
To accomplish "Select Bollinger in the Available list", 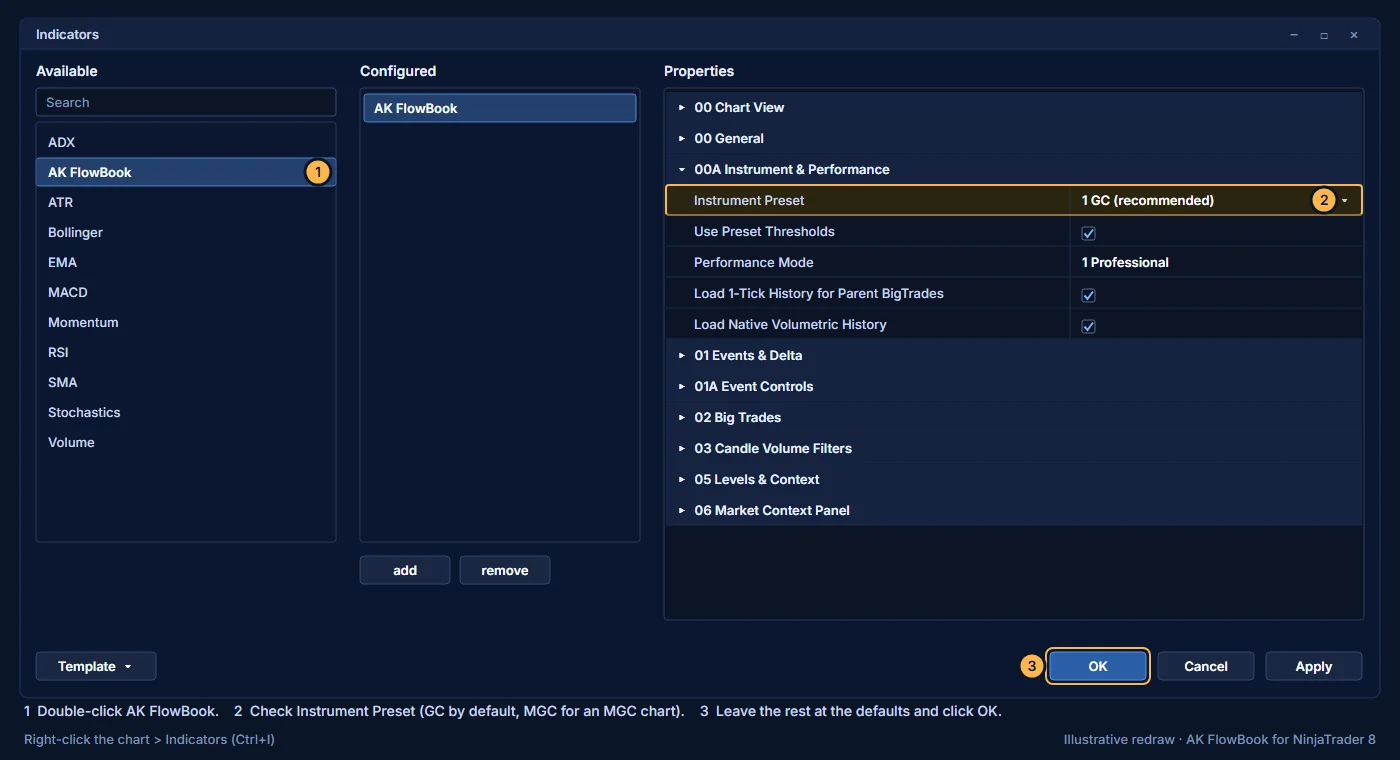I will [186, 232].
